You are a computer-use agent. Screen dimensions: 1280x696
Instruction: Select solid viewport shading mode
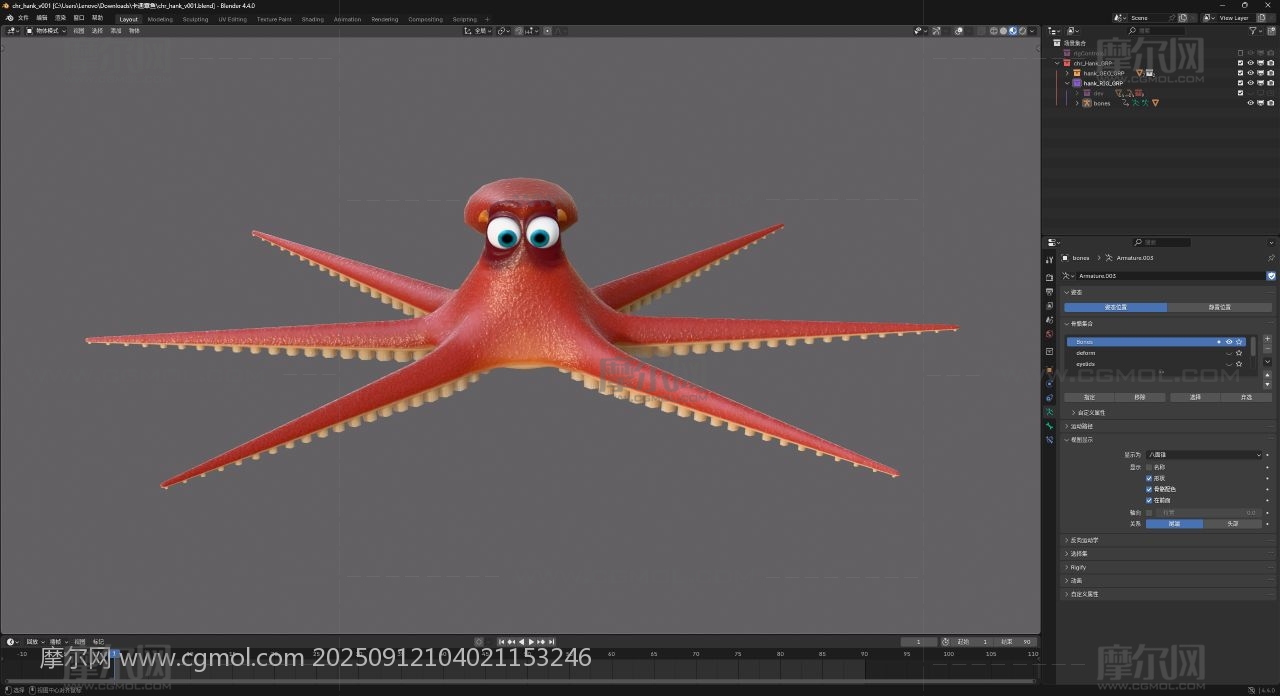click(1003, 31)
